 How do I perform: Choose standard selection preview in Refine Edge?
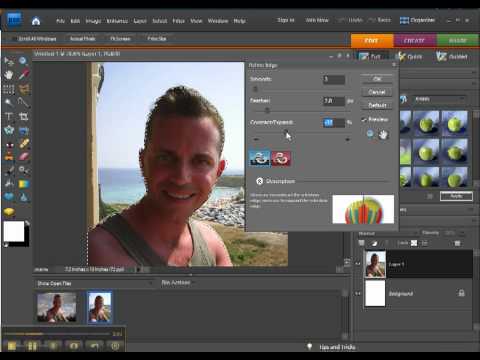click(259, 158)
